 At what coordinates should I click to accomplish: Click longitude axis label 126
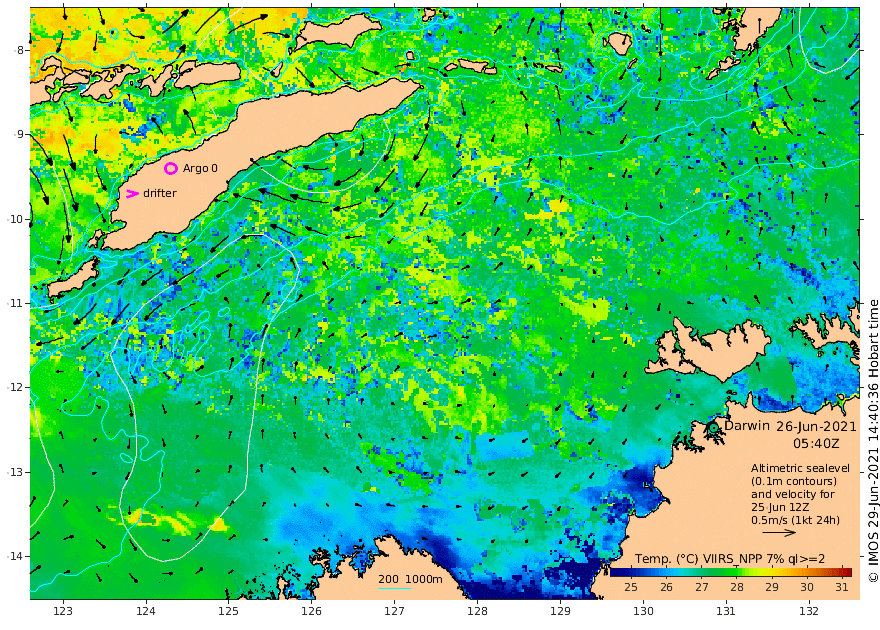pyautogui.click(x=311, y=611)
